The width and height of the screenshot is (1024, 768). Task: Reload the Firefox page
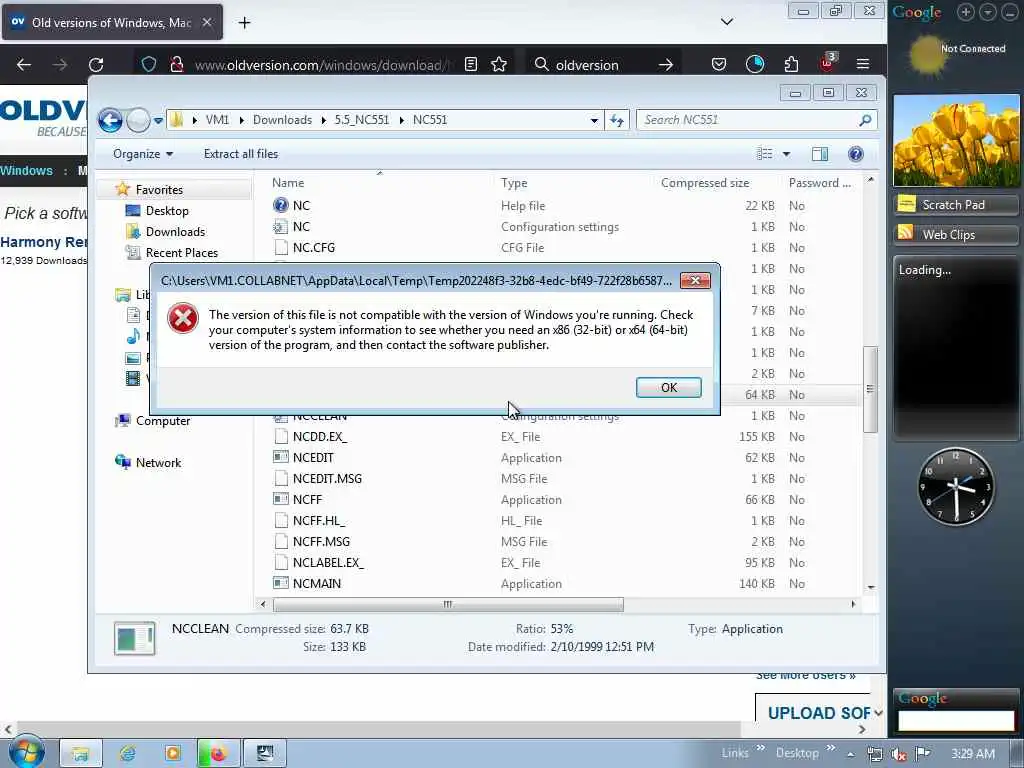[96, 64]
